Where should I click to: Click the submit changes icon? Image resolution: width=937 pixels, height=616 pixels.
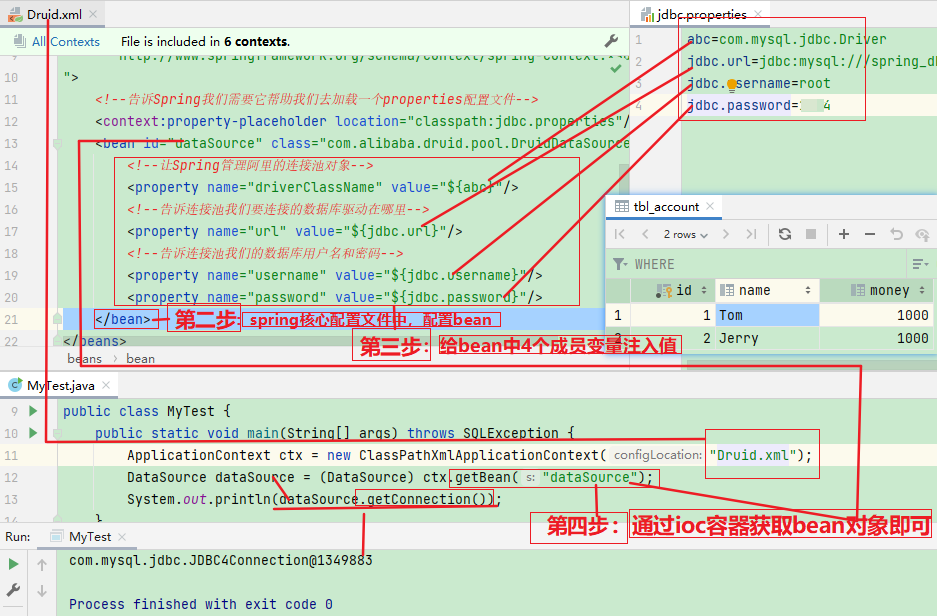click(x=922, y=235)
